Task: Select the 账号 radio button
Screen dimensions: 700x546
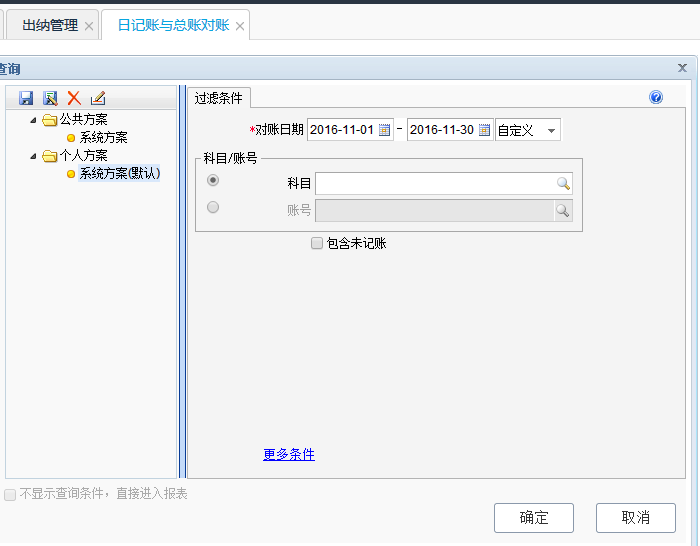Action: point(212,208)
